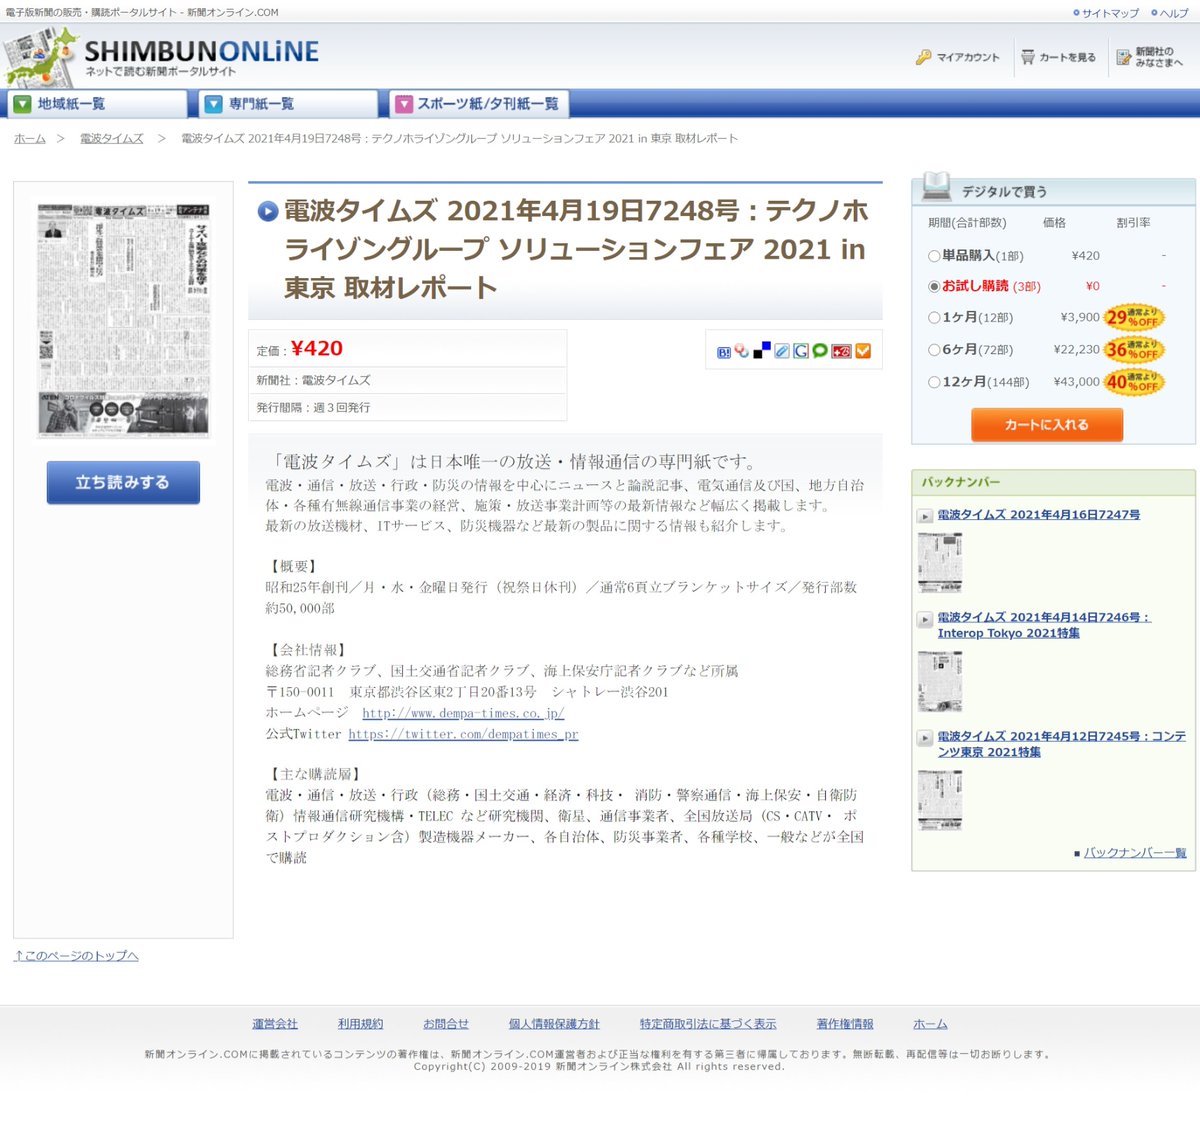
Task: Click the Delicious black and blue squares icon
Action: (762, 351)
